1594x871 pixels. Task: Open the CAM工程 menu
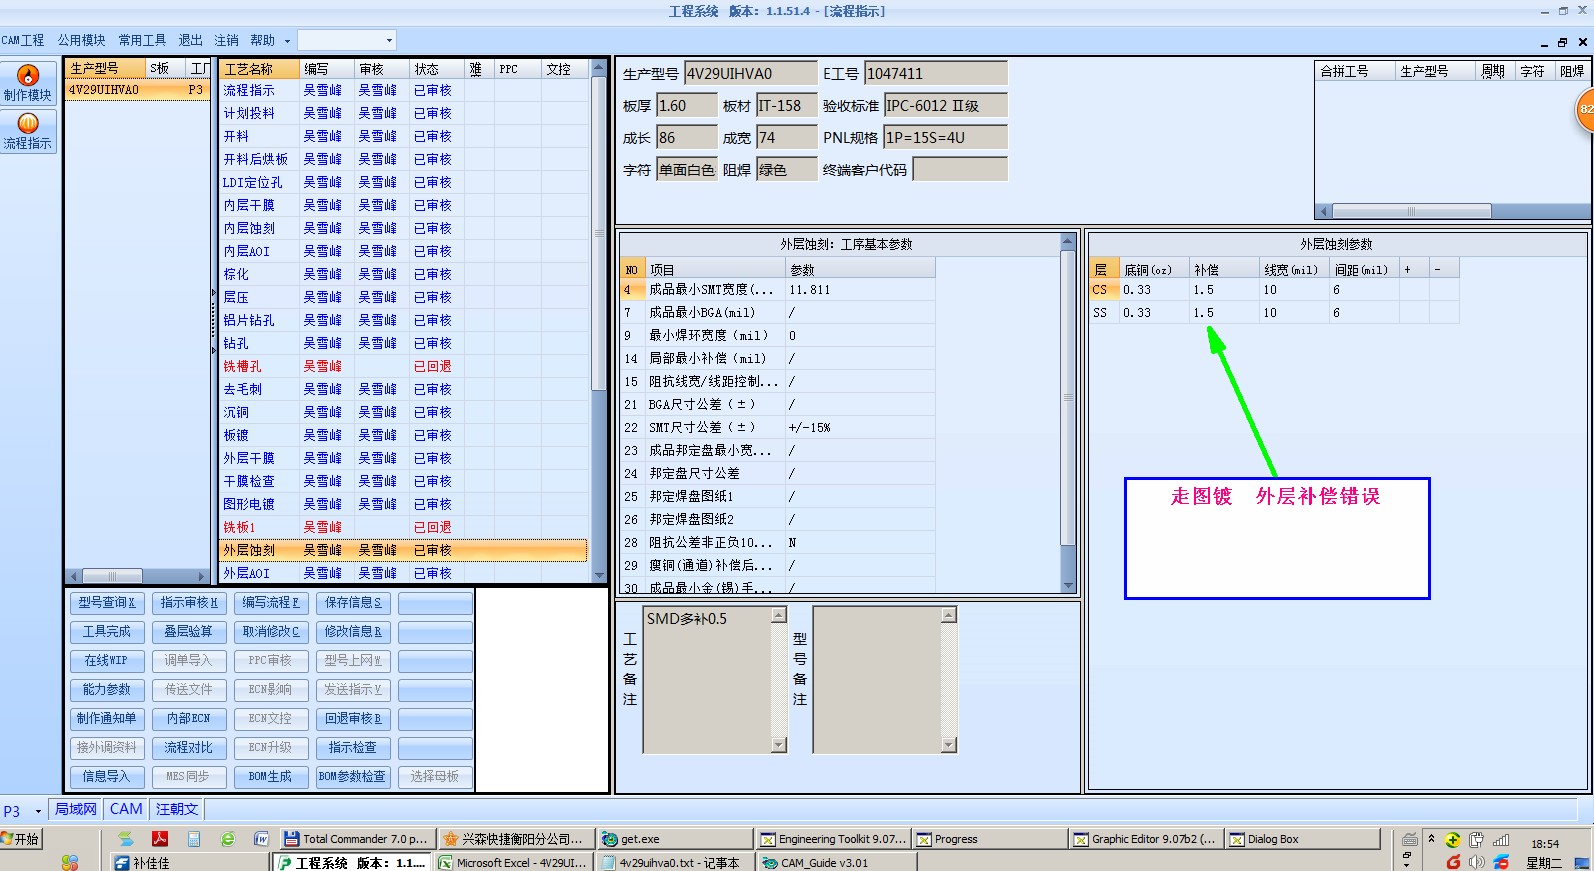coord(23,40)
